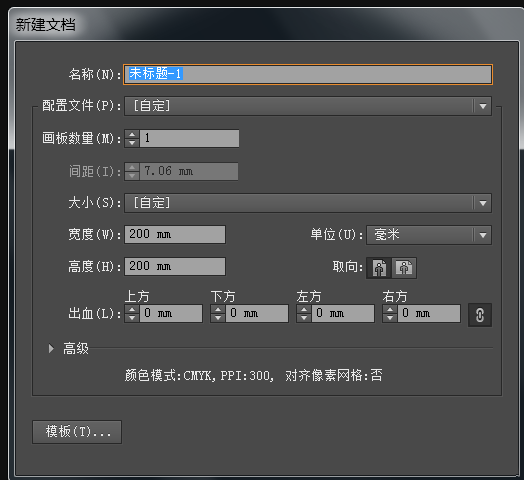The width and height of the screenshot is (524, 480).
Task: Decrease 上方 top bleed with down arrow
Action: [132, 318]
